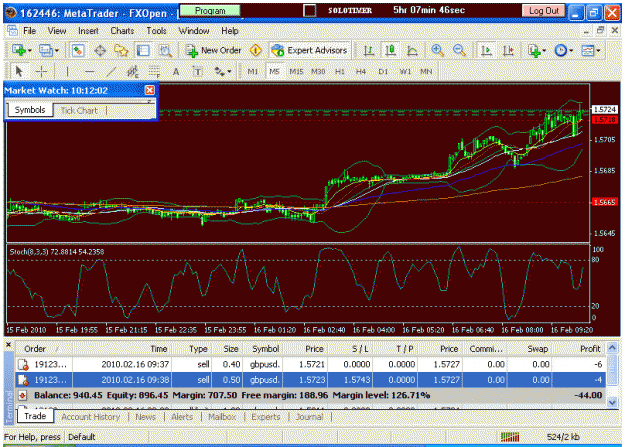Switch to M1 timeframe
Screen dimensions: 625x447
click(253, 72)
